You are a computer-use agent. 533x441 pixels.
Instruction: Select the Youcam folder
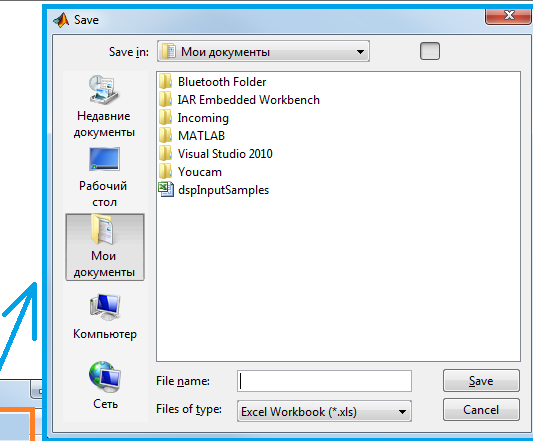point(190,172)
